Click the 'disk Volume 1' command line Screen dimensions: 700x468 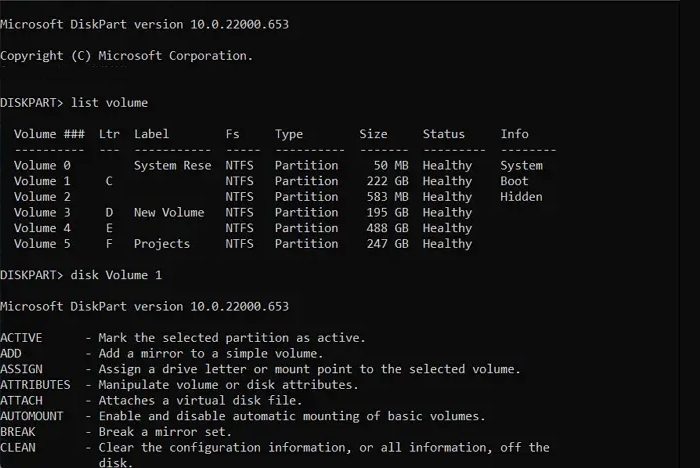tap(116, 275)
